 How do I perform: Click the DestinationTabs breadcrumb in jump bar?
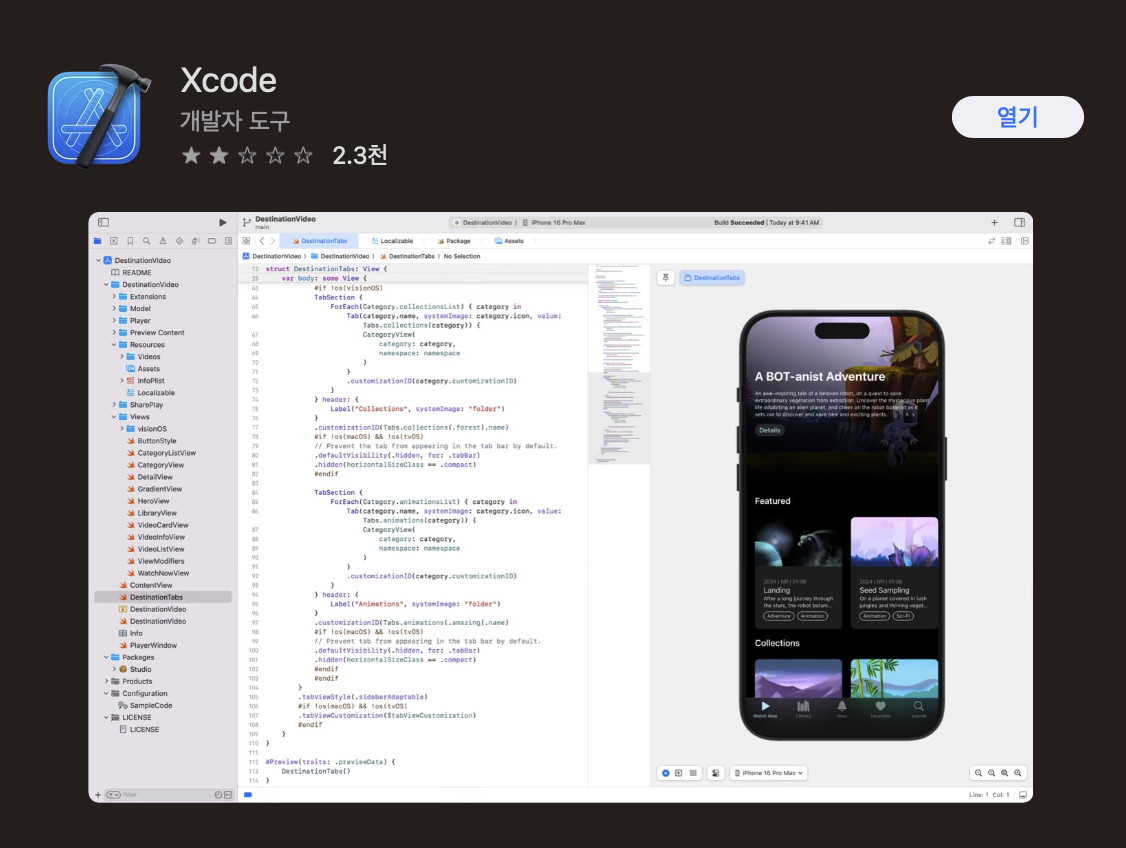[407, 256]
